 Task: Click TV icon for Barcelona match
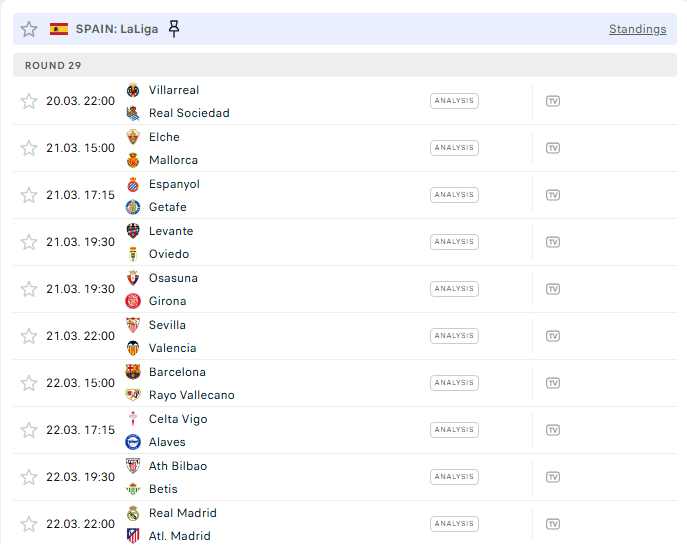click(552, 383)
